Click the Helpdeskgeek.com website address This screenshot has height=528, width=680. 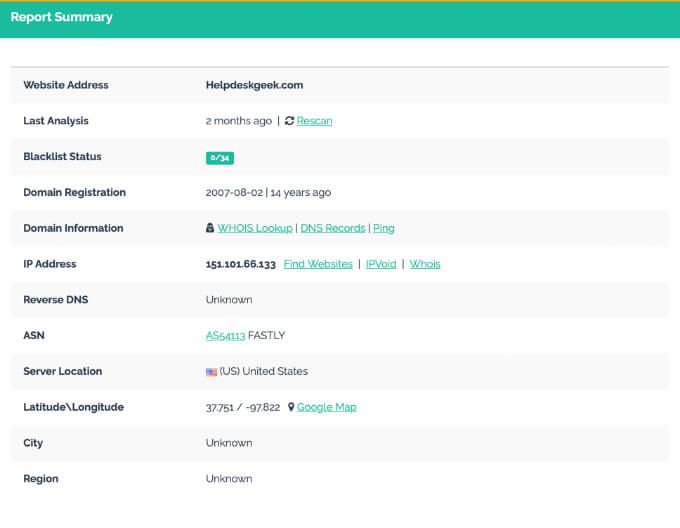pos(255,85)
